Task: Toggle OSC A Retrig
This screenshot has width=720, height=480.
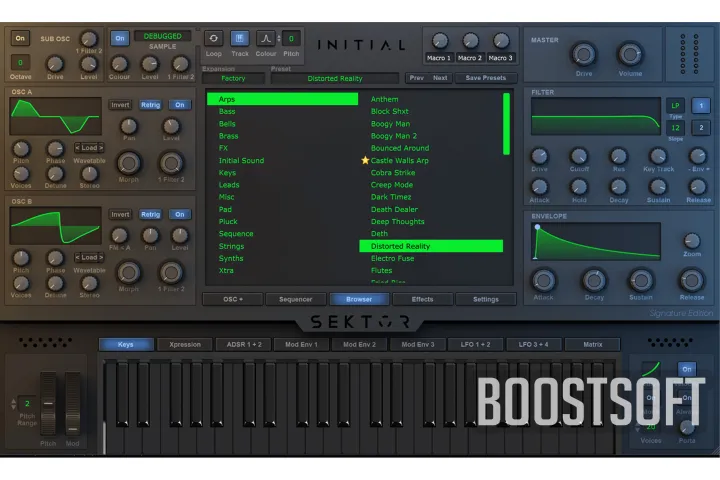Action: 151,105
